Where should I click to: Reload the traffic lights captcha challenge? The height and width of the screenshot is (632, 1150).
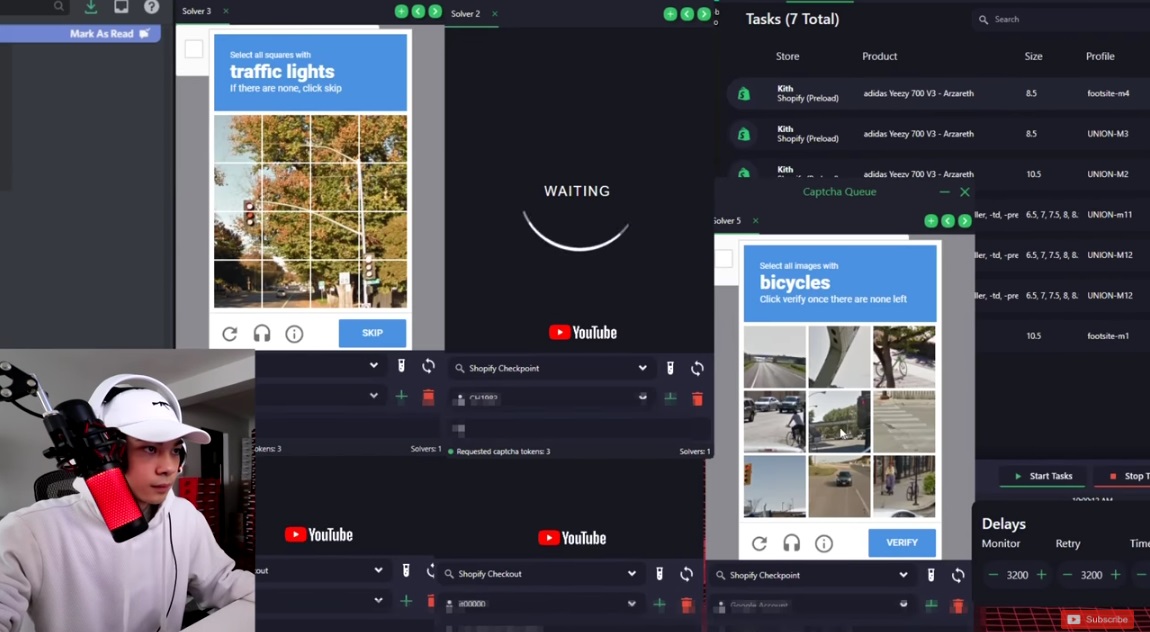click(230, 334)
